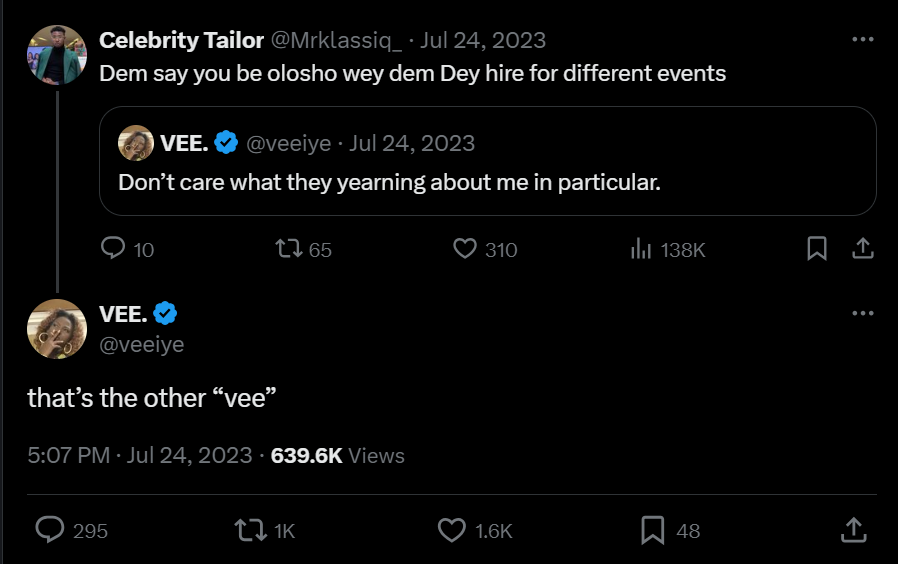Open VEE's large profile avatar

tap(57, 329)
